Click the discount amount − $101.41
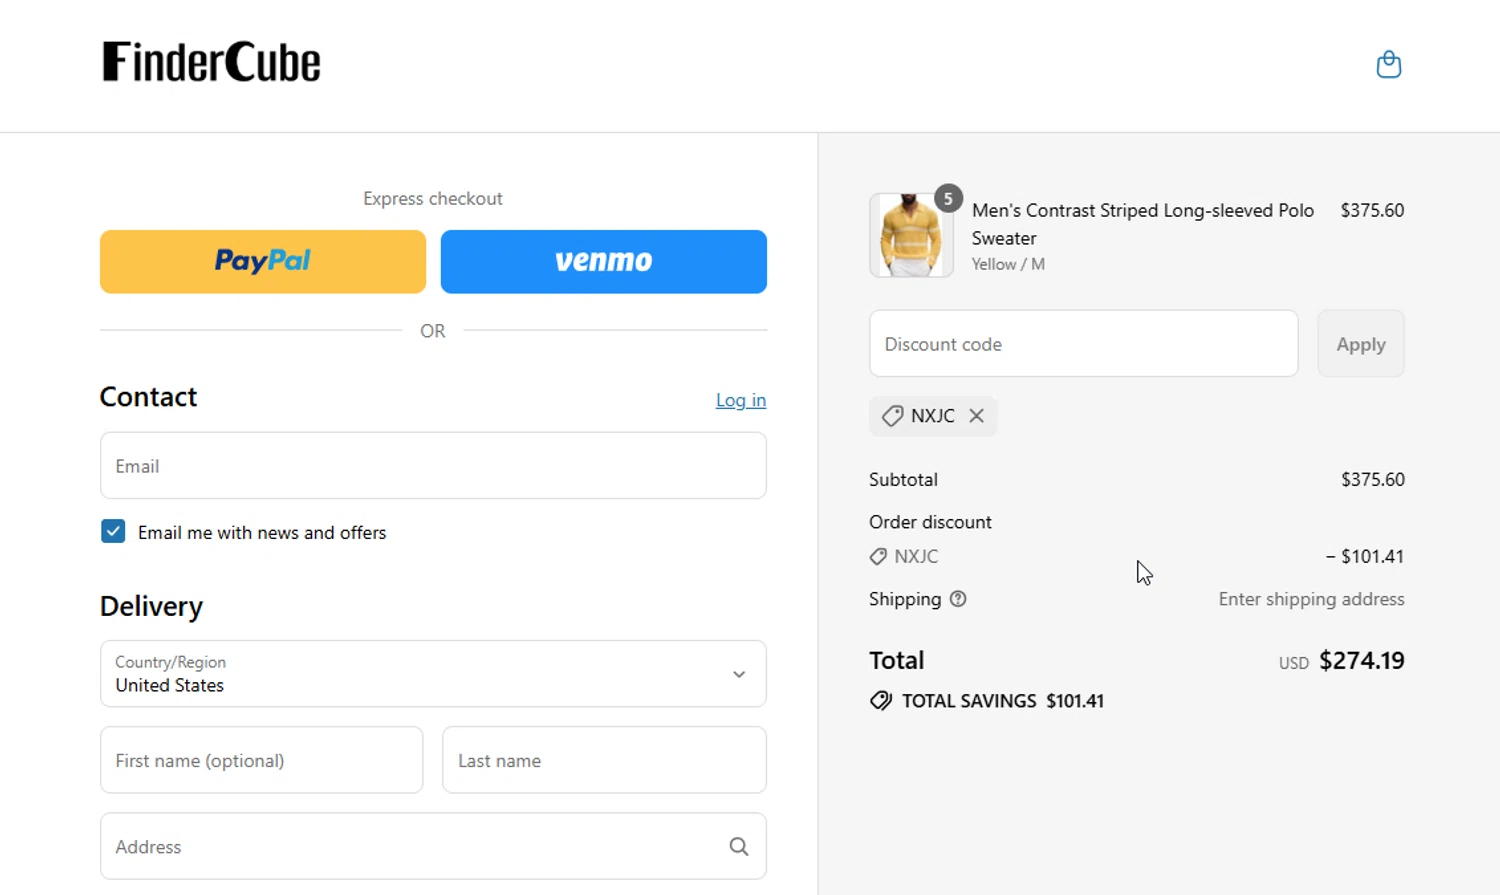 1365,557
